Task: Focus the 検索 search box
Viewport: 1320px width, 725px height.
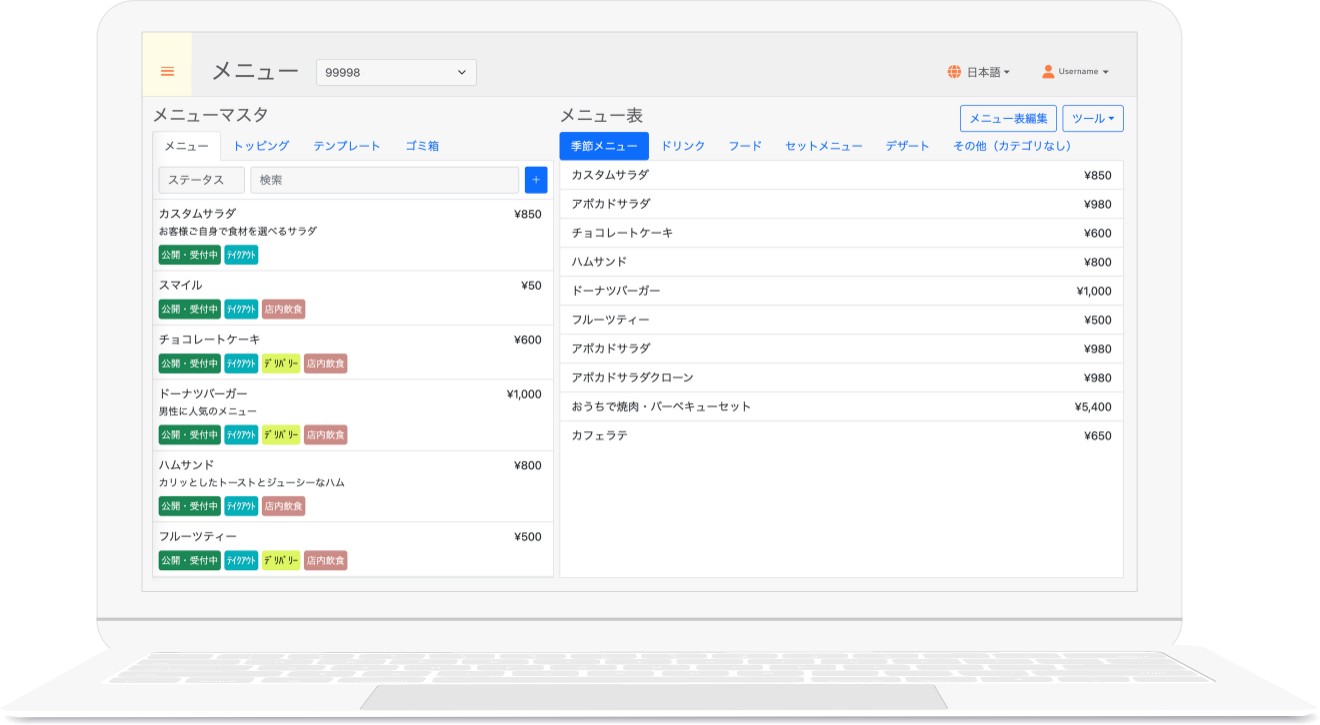Action: click(384, 180)
